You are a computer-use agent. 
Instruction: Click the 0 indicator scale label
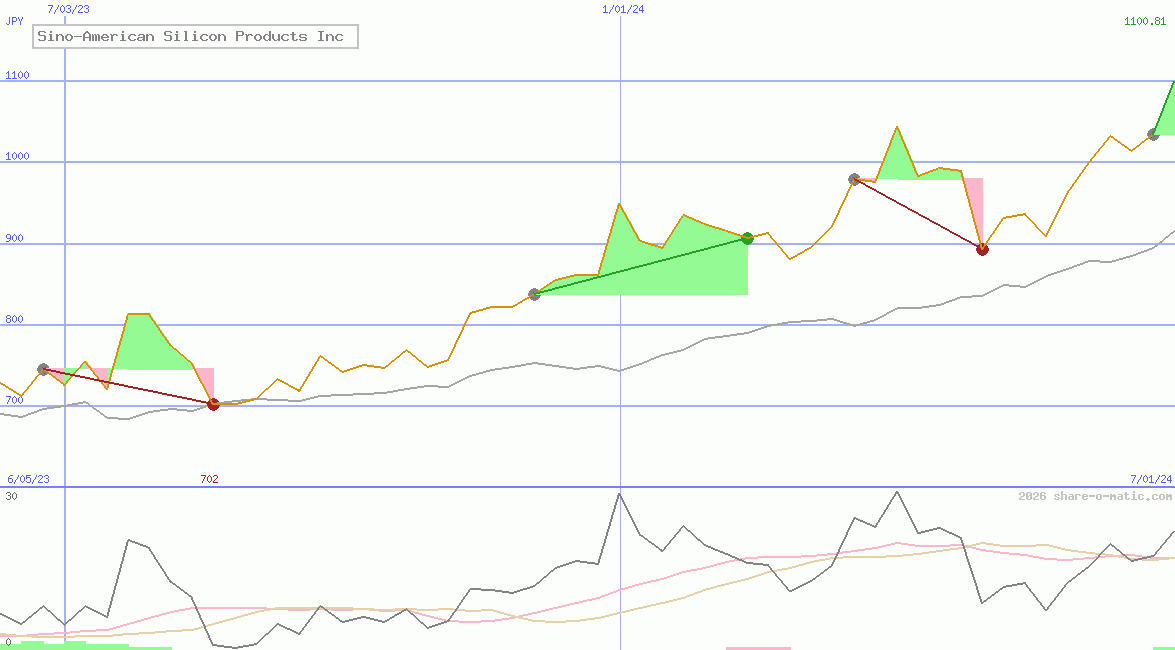[x=8, y=642]
